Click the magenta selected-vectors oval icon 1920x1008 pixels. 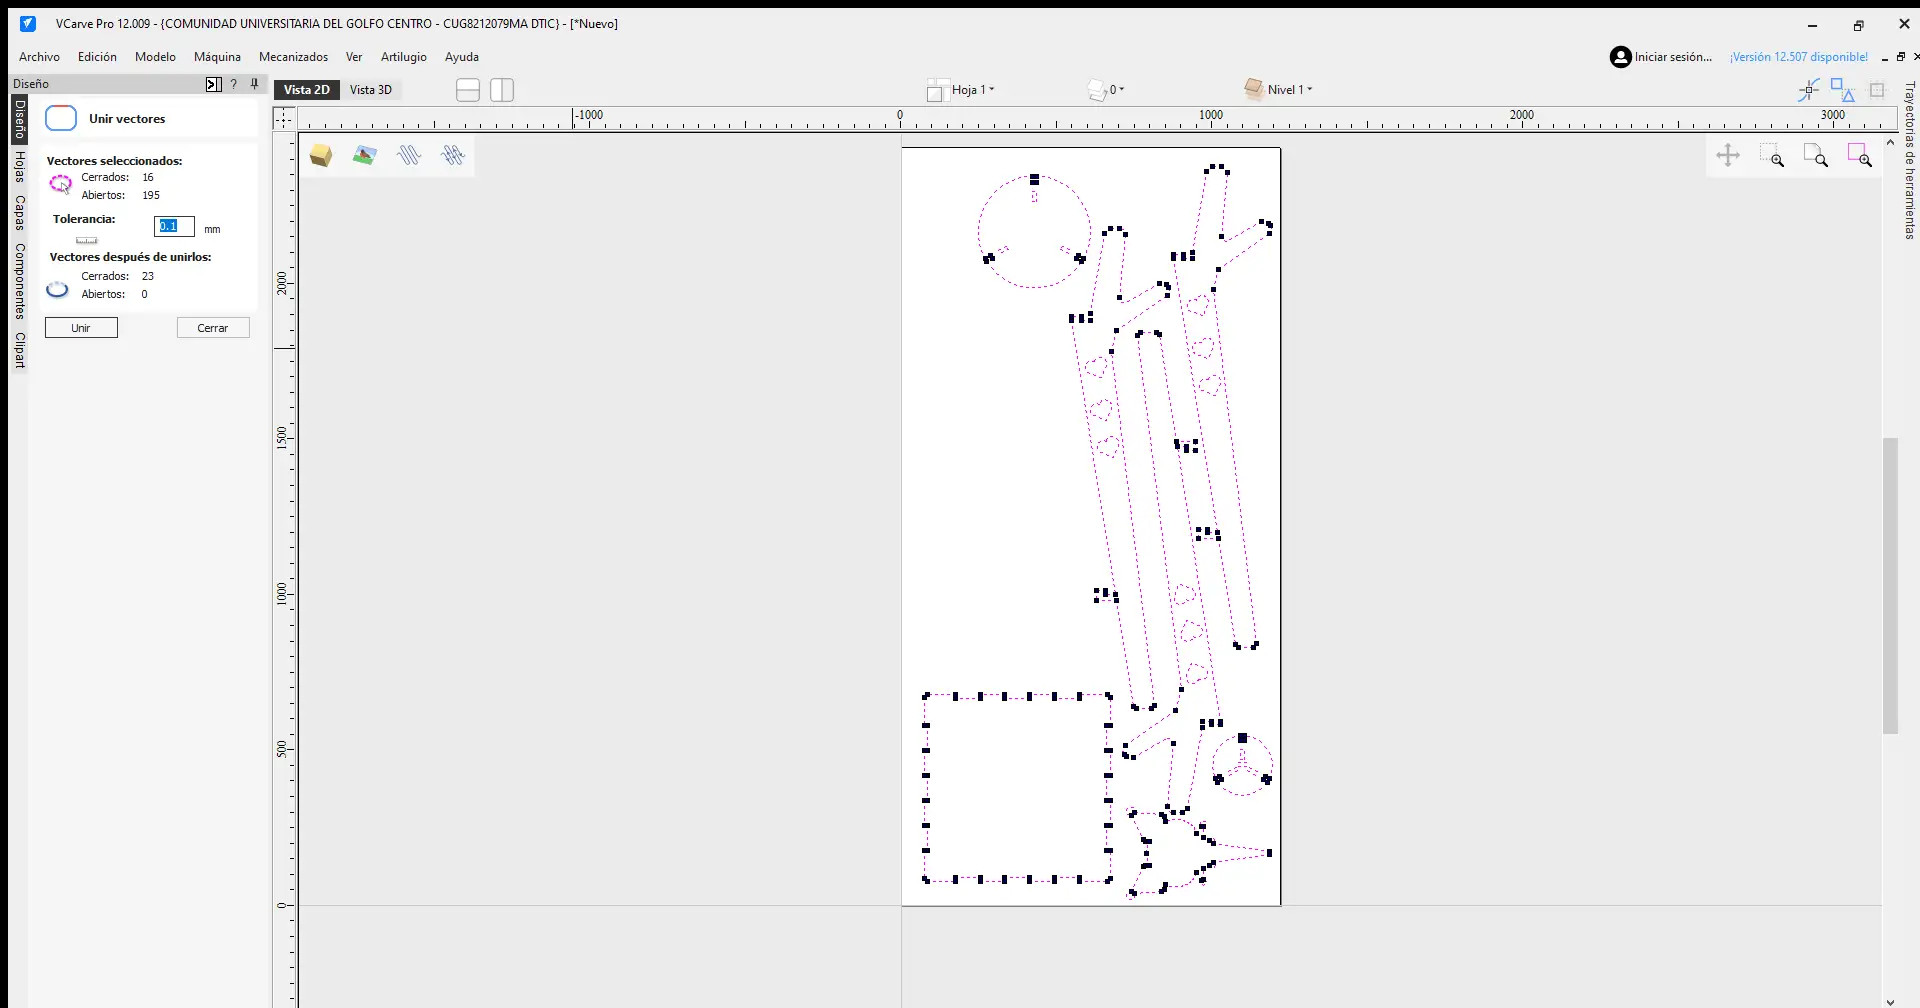click(x=61, y=183)
